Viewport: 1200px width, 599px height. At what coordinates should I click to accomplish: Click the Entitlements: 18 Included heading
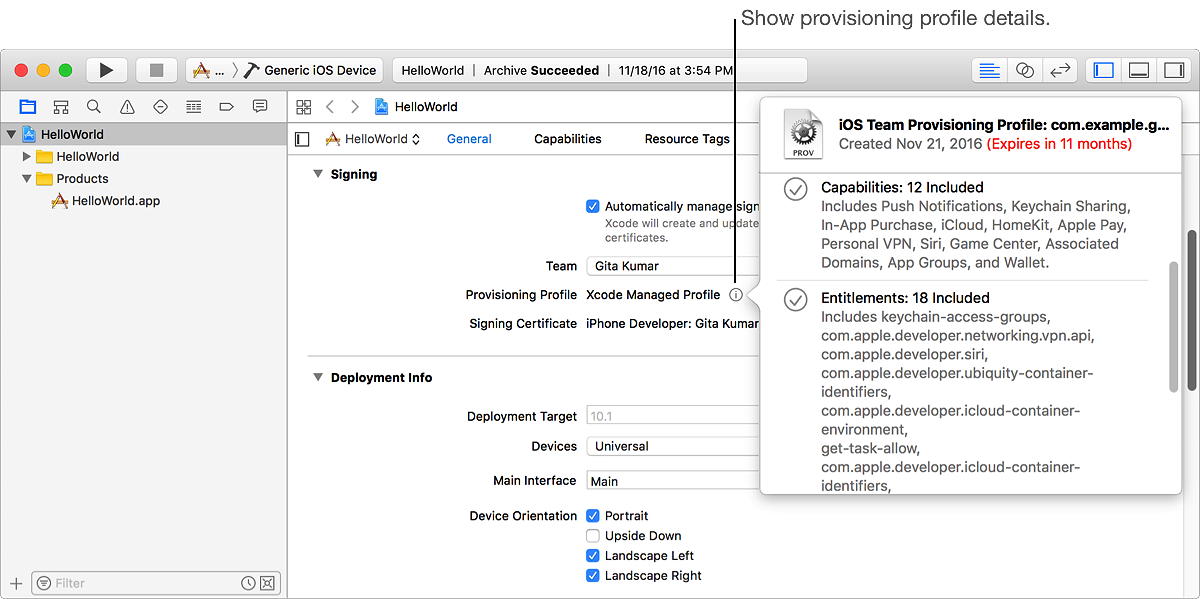pos(905,298)
